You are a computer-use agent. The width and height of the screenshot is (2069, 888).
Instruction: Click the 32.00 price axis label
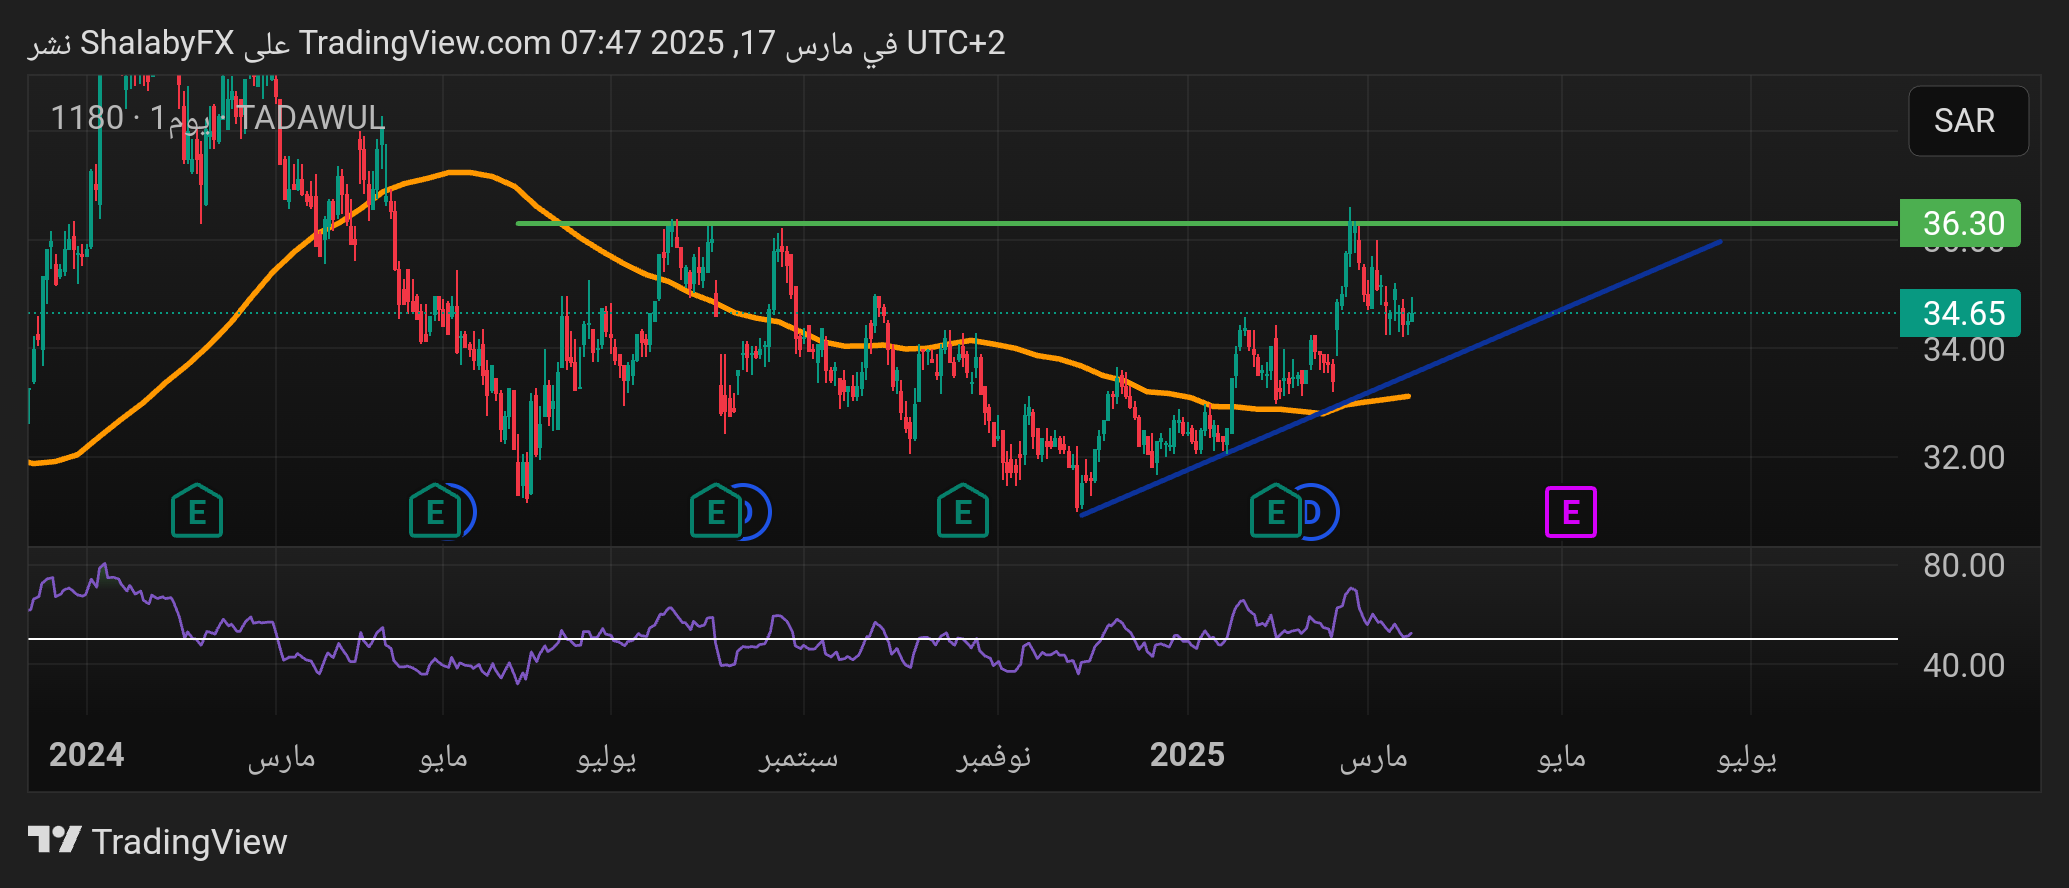pos(1964,458)
